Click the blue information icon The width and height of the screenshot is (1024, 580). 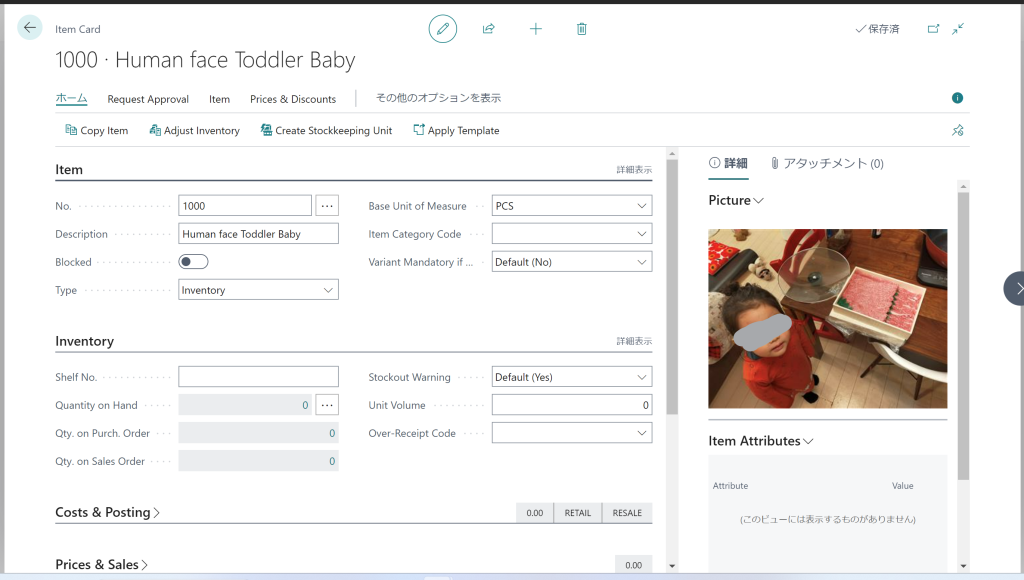tap(957, 98)
